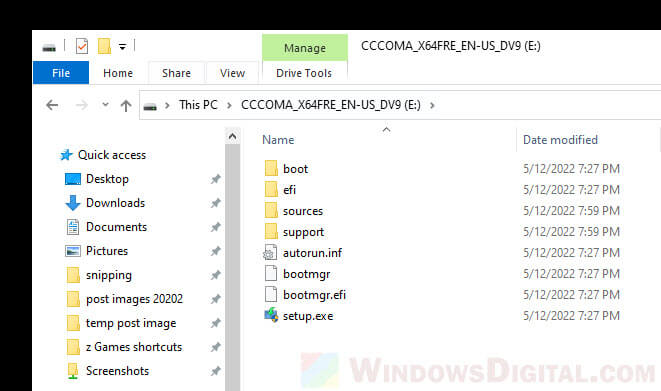Open temp post image folder
This screenshot has height=391, width=661.
point(131,323)
